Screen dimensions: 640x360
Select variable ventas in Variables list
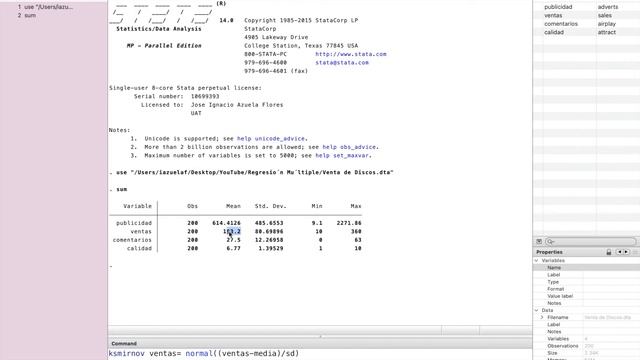click(x=553, y=16)
